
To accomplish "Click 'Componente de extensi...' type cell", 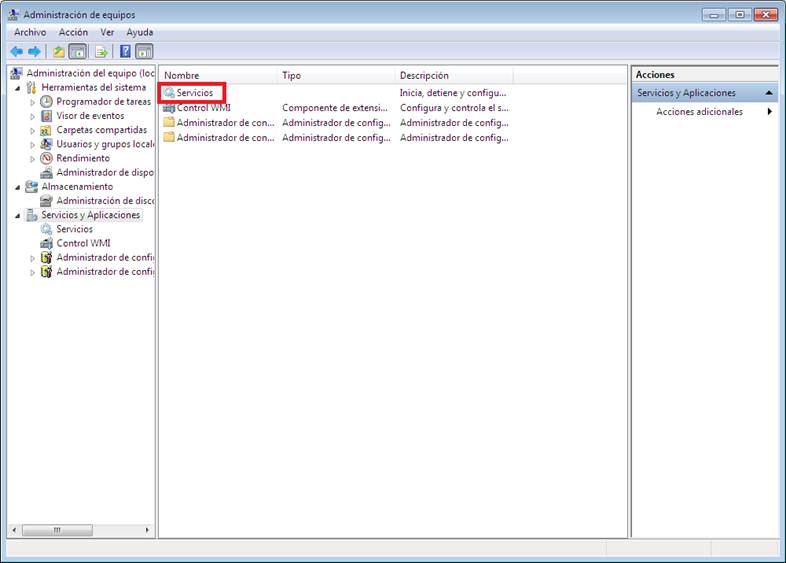I will pyautogui.click(x=335, y=108).
